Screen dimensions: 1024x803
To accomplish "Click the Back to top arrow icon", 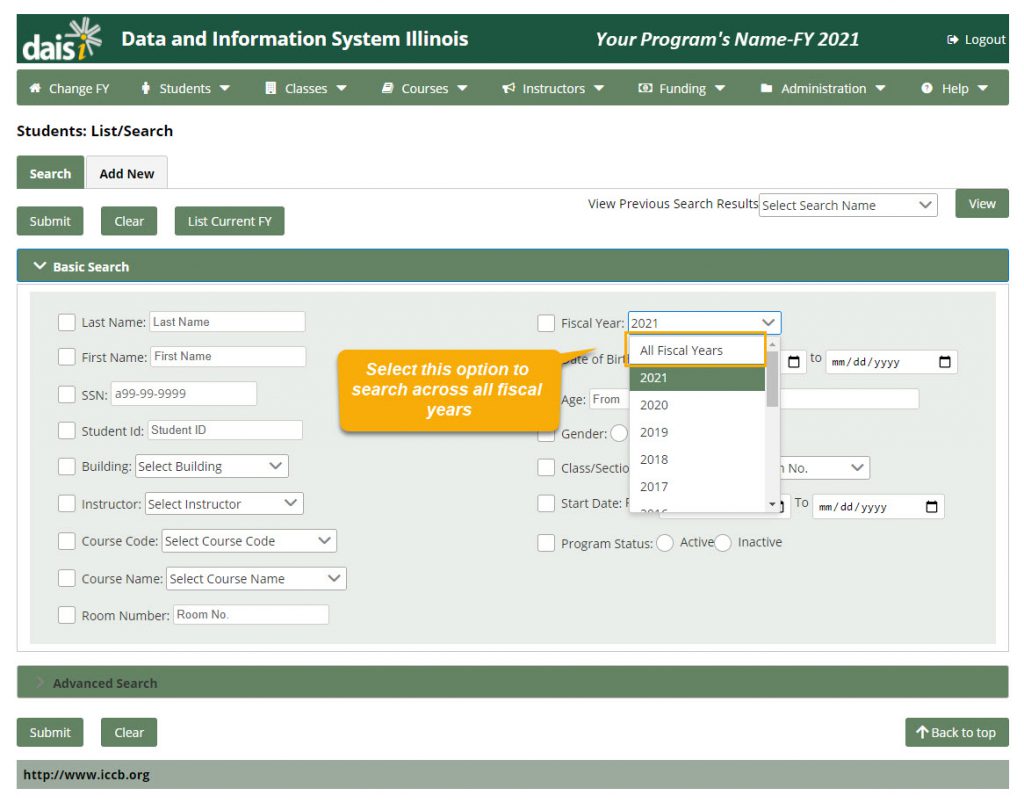I will 922,732.
